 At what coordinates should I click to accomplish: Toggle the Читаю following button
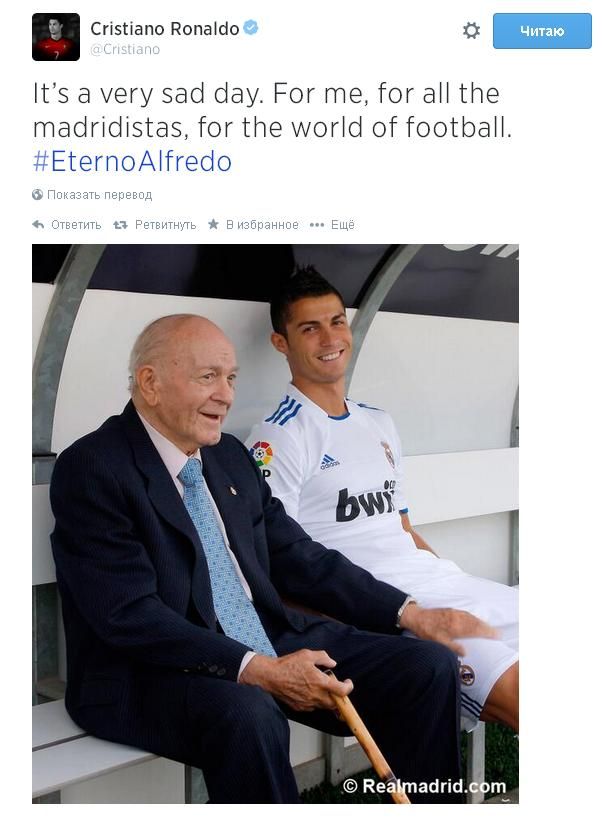[542, 31]
